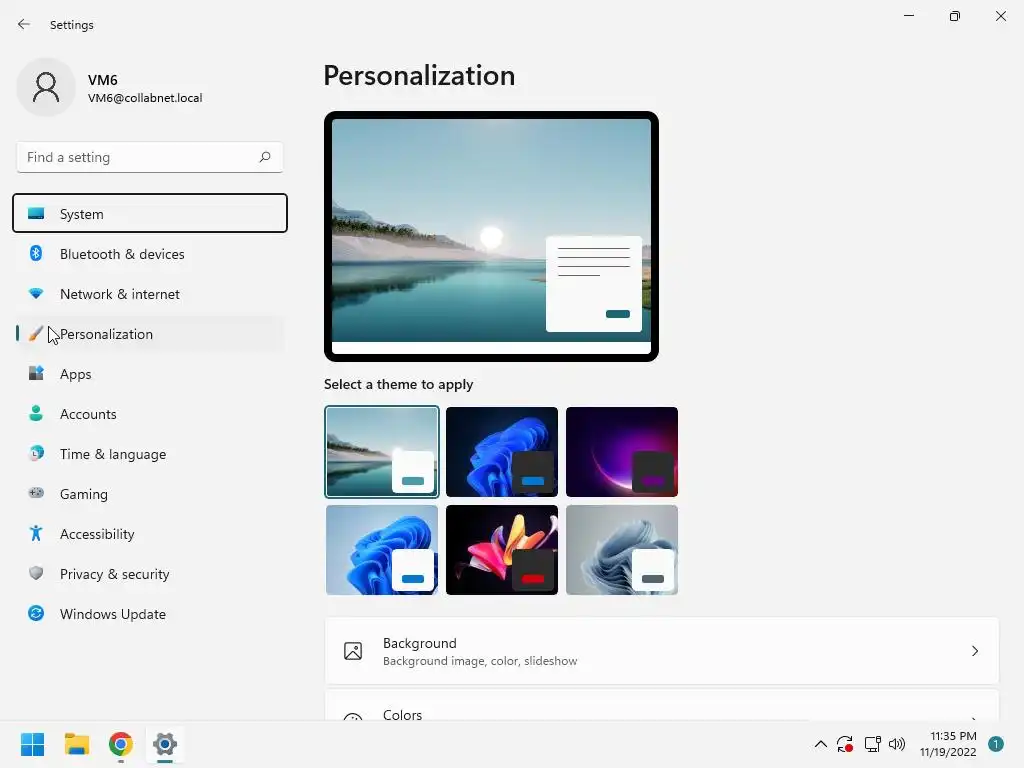Click the large desktop theme preview
This screenshot has width=1024, height=768.
[x=491, y=236]
